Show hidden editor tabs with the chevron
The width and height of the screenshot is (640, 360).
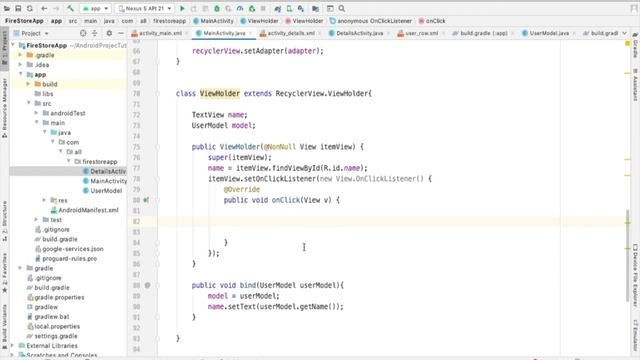(x=624, y=33)
